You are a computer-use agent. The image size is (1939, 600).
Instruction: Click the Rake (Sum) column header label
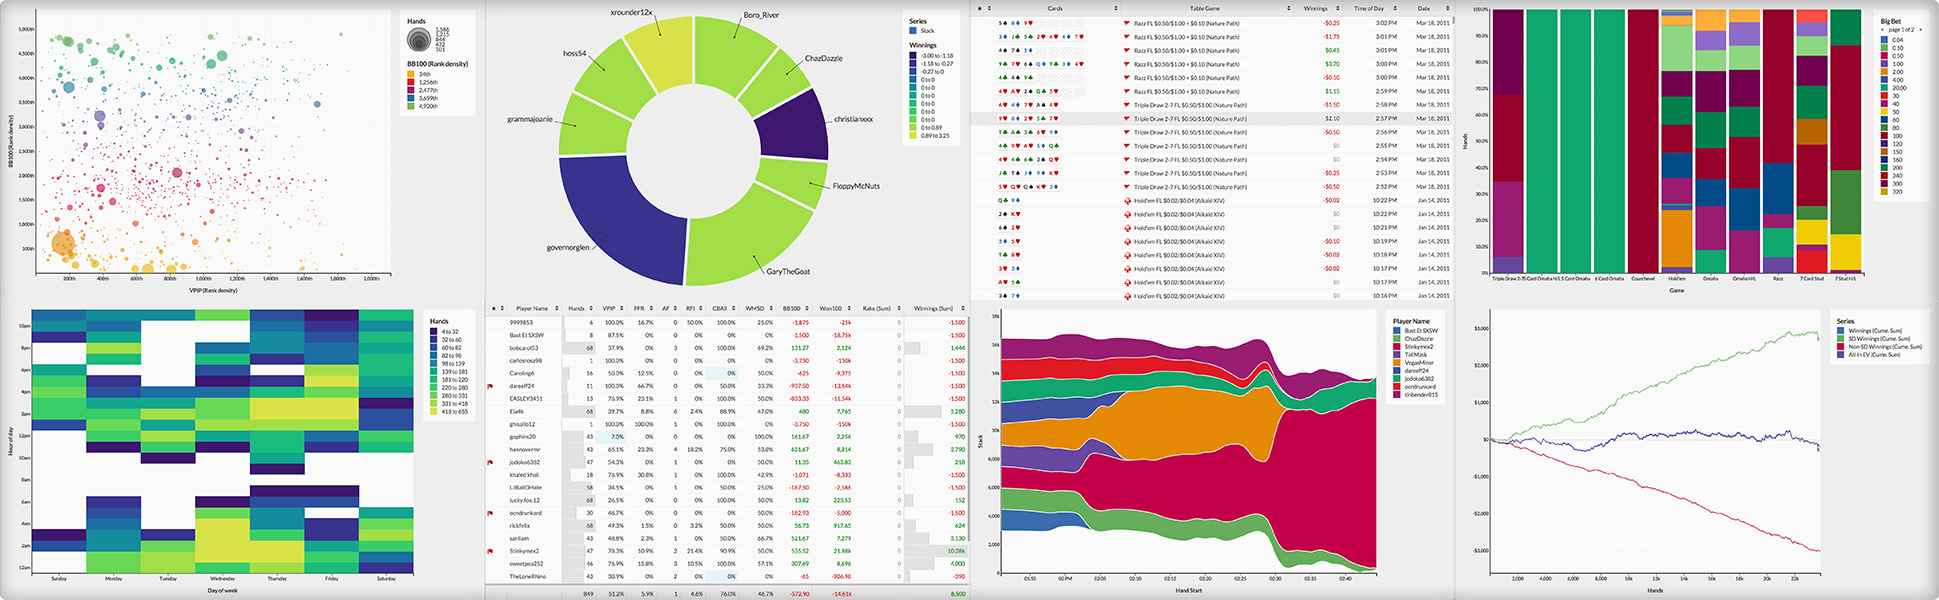[x=877, y=308]
